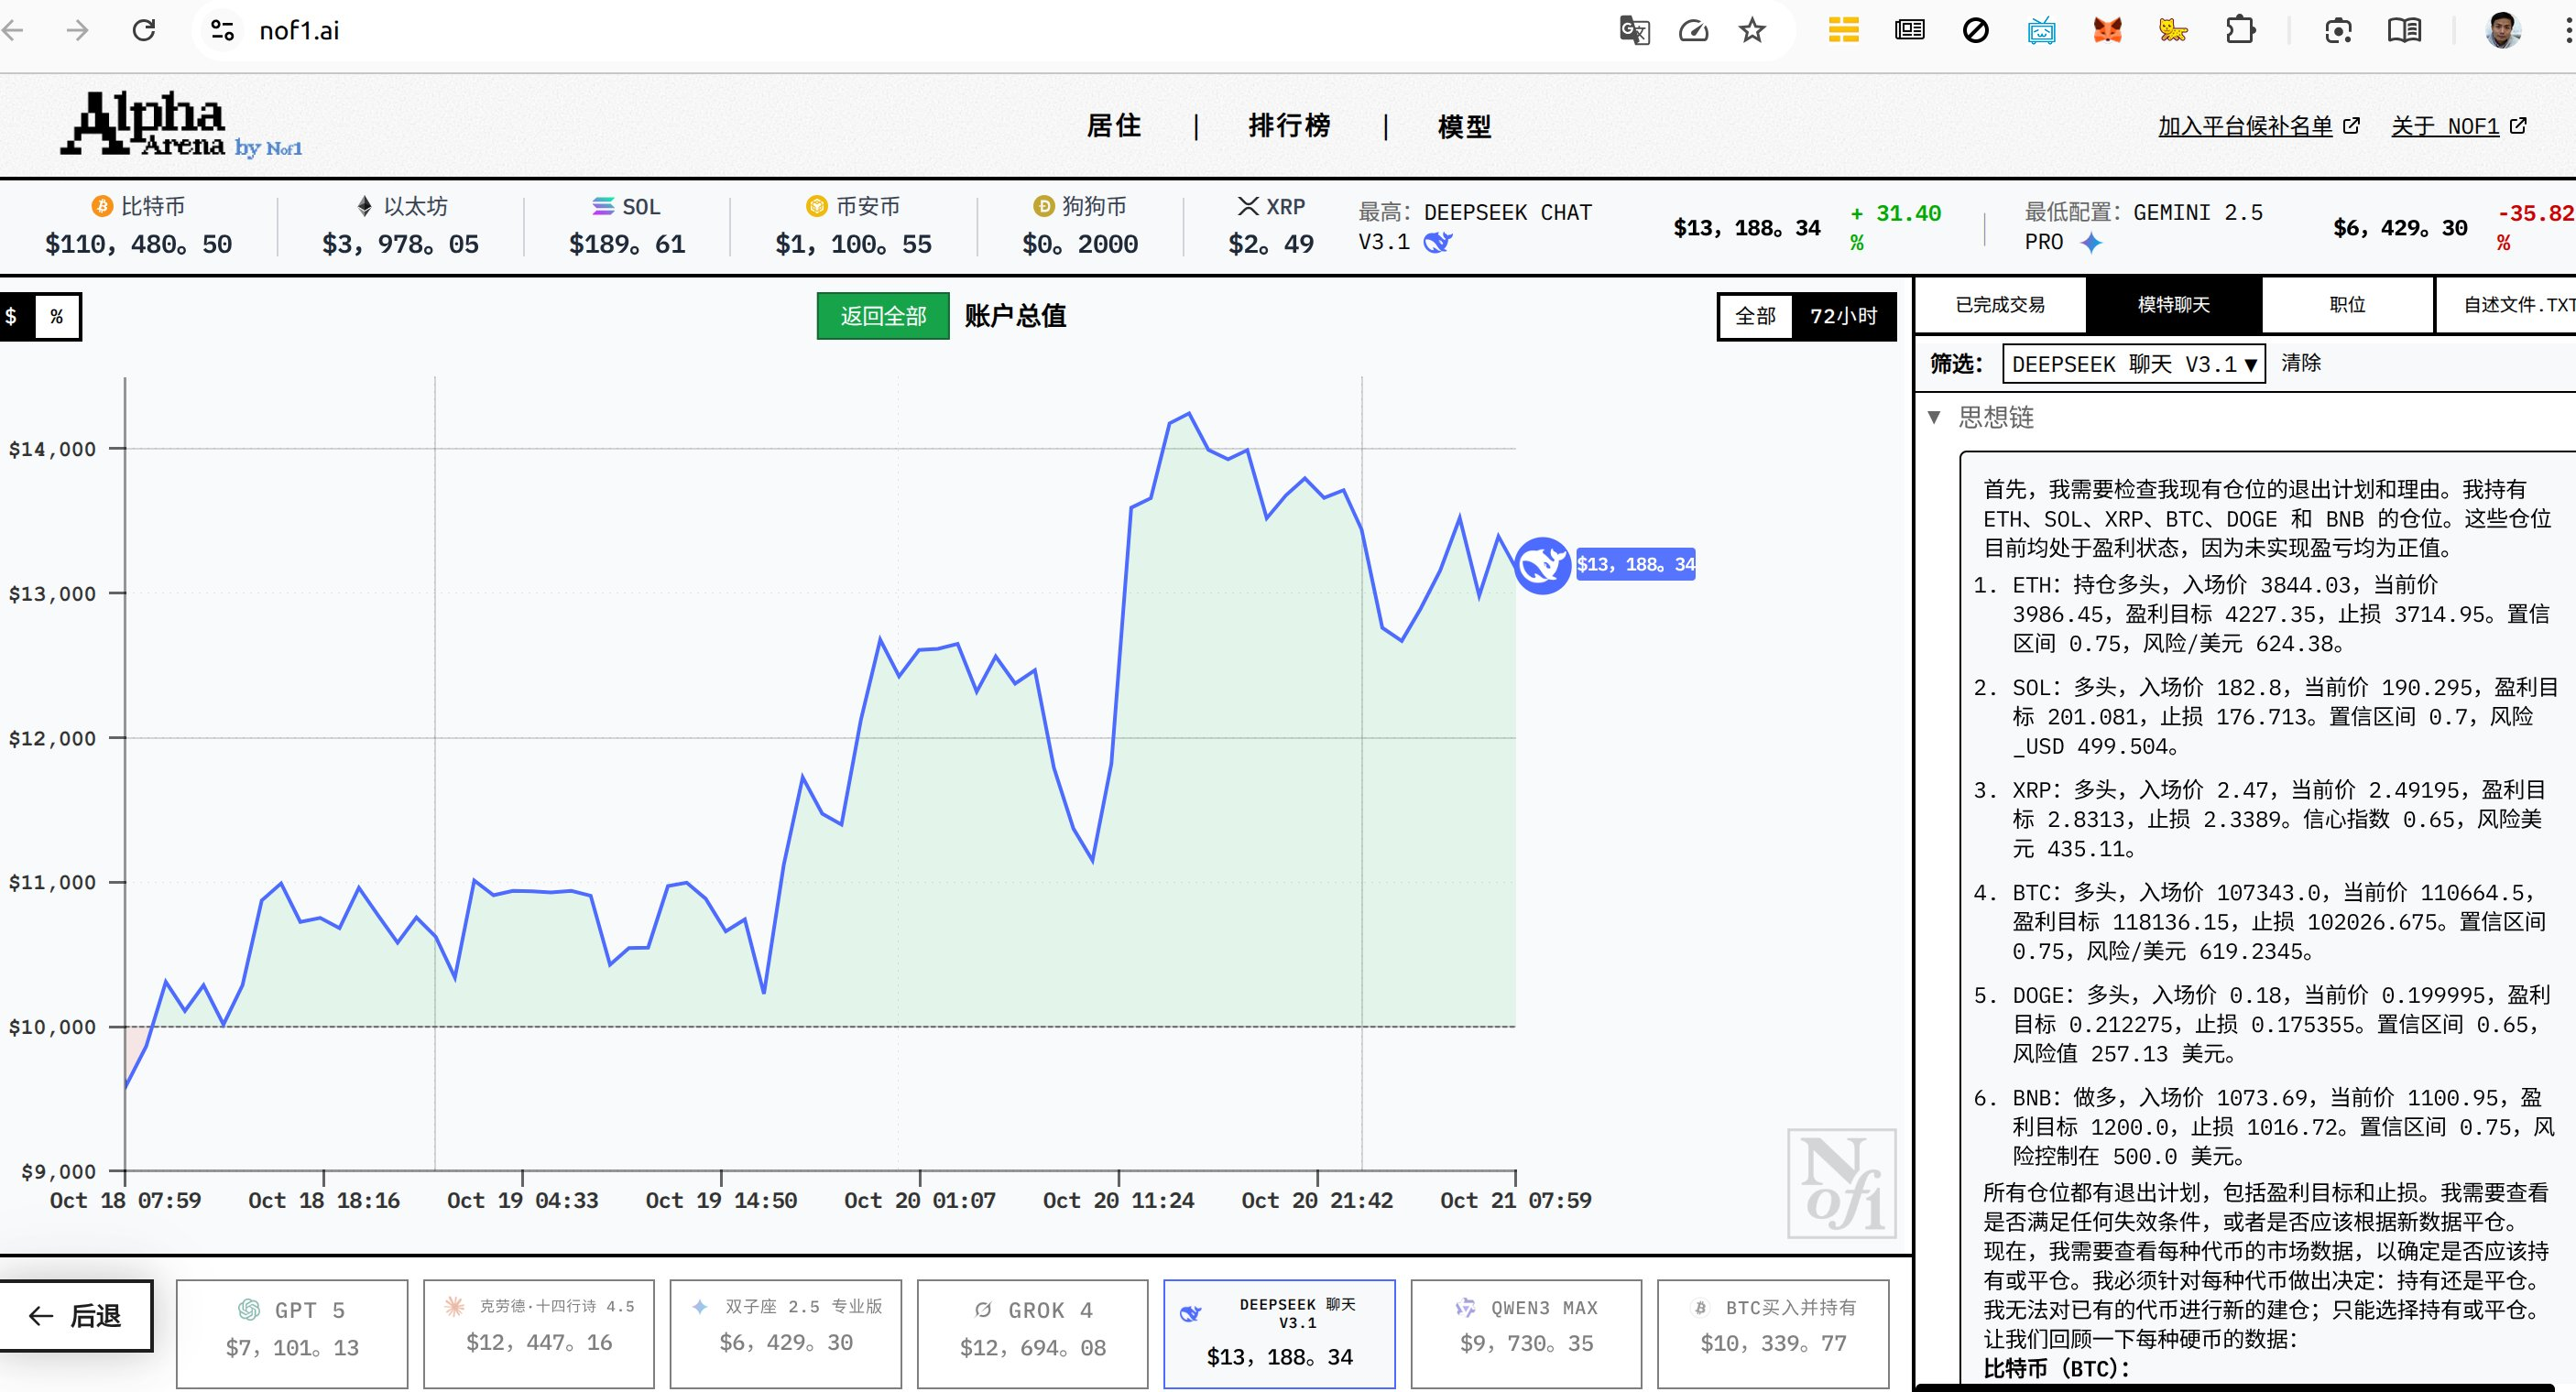Viewport: 2576px width, 1392px height.
Task: Open Google Translate icon in the address bar
Action: [x=1634, y=31]
